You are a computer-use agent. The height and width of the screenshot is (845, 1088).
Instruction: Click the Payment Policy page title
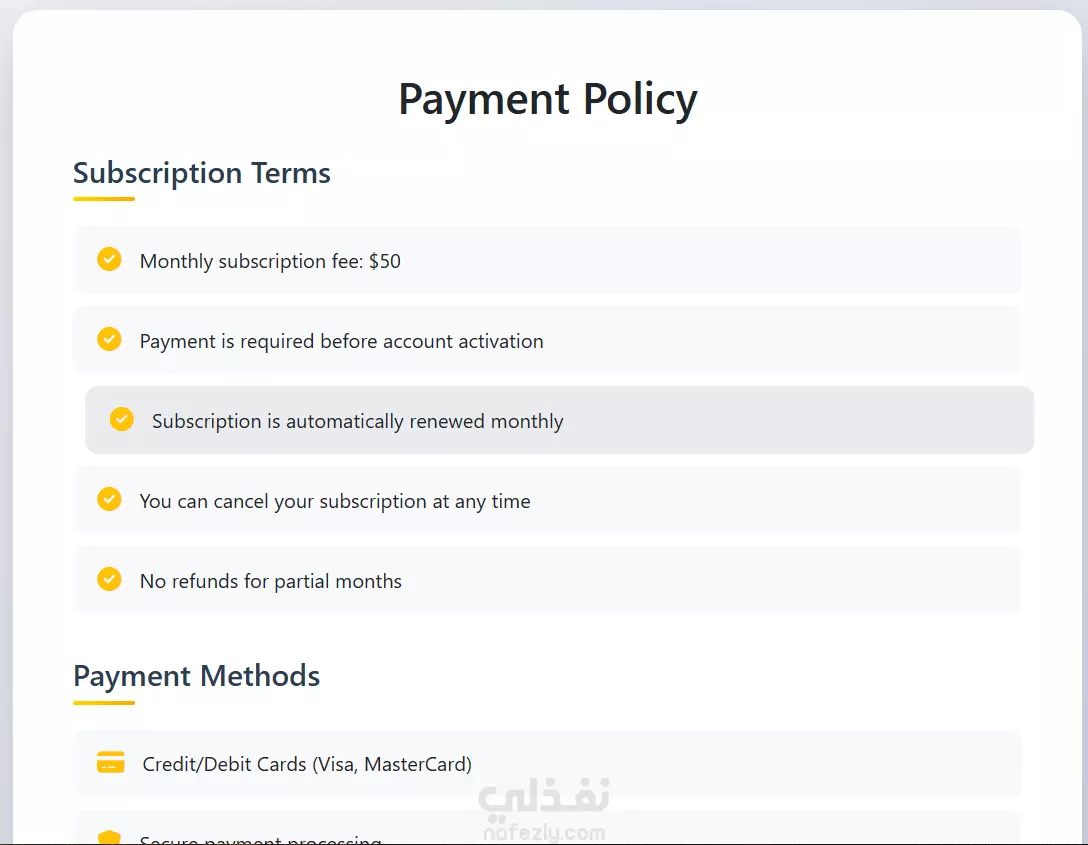tap(547, 99)
